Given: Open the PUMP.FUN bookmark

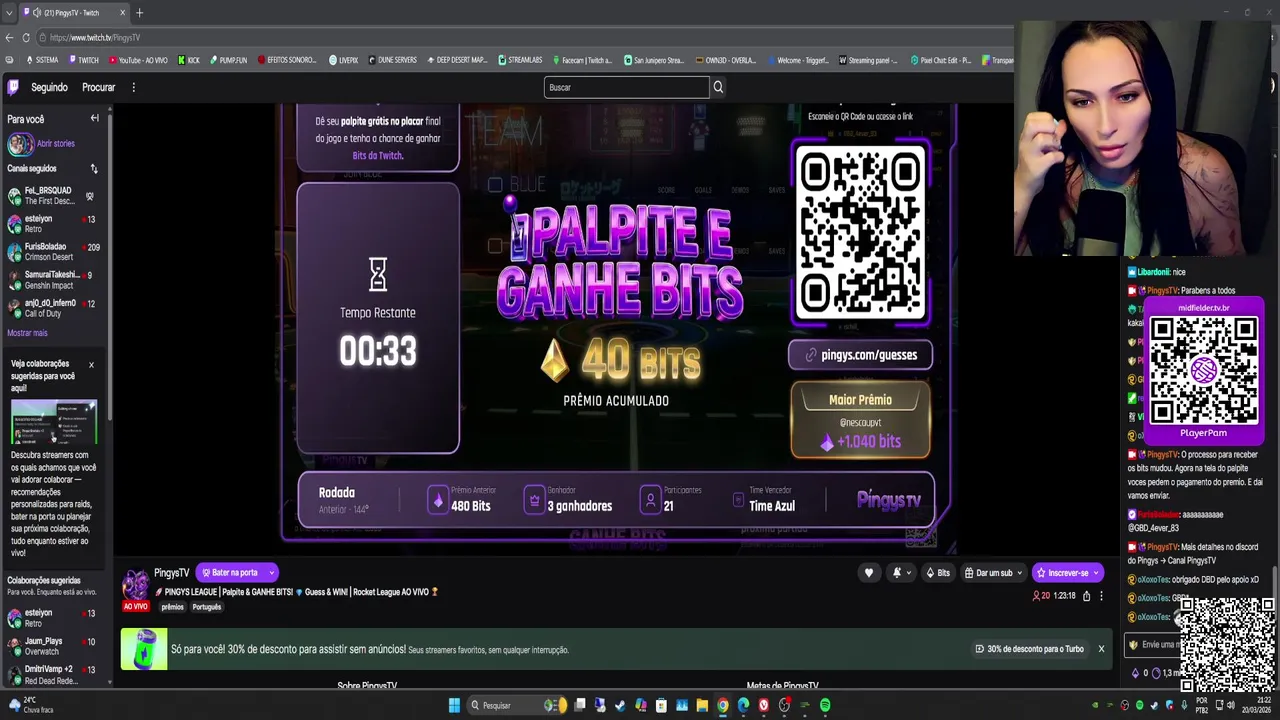Looking at the screenshot, I should pyautogui.click(x=228, y=60).
